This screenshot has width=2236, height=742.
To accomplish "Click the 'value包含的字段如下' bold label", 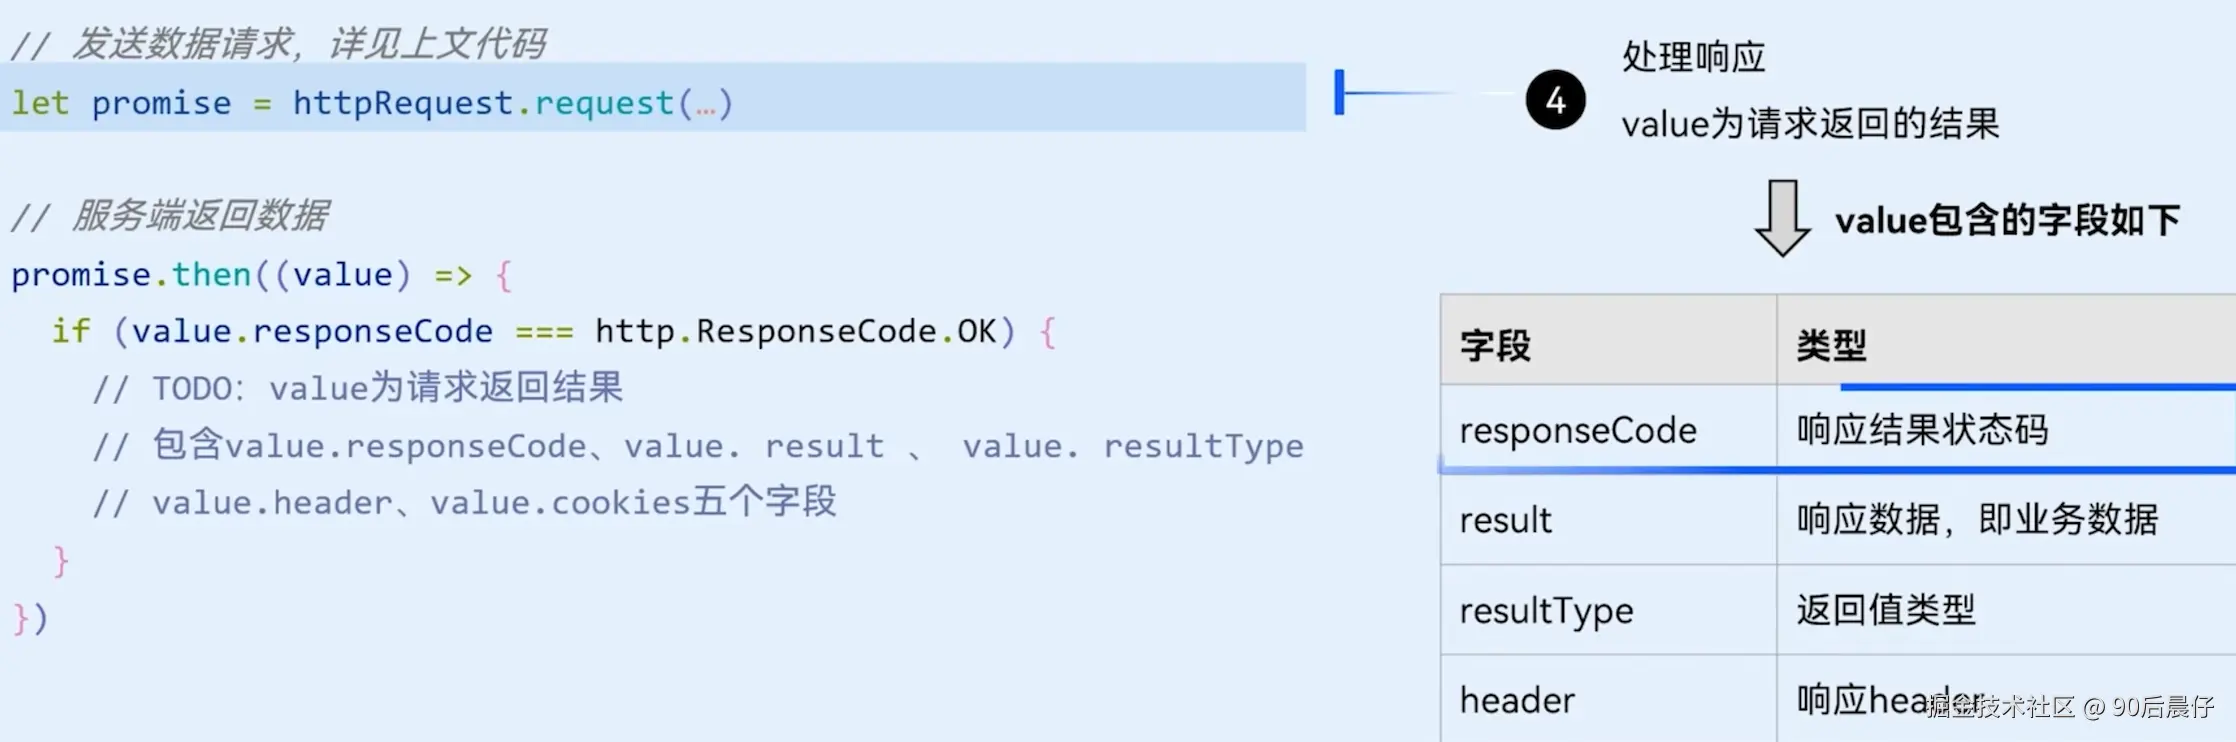I will 2006,220.
